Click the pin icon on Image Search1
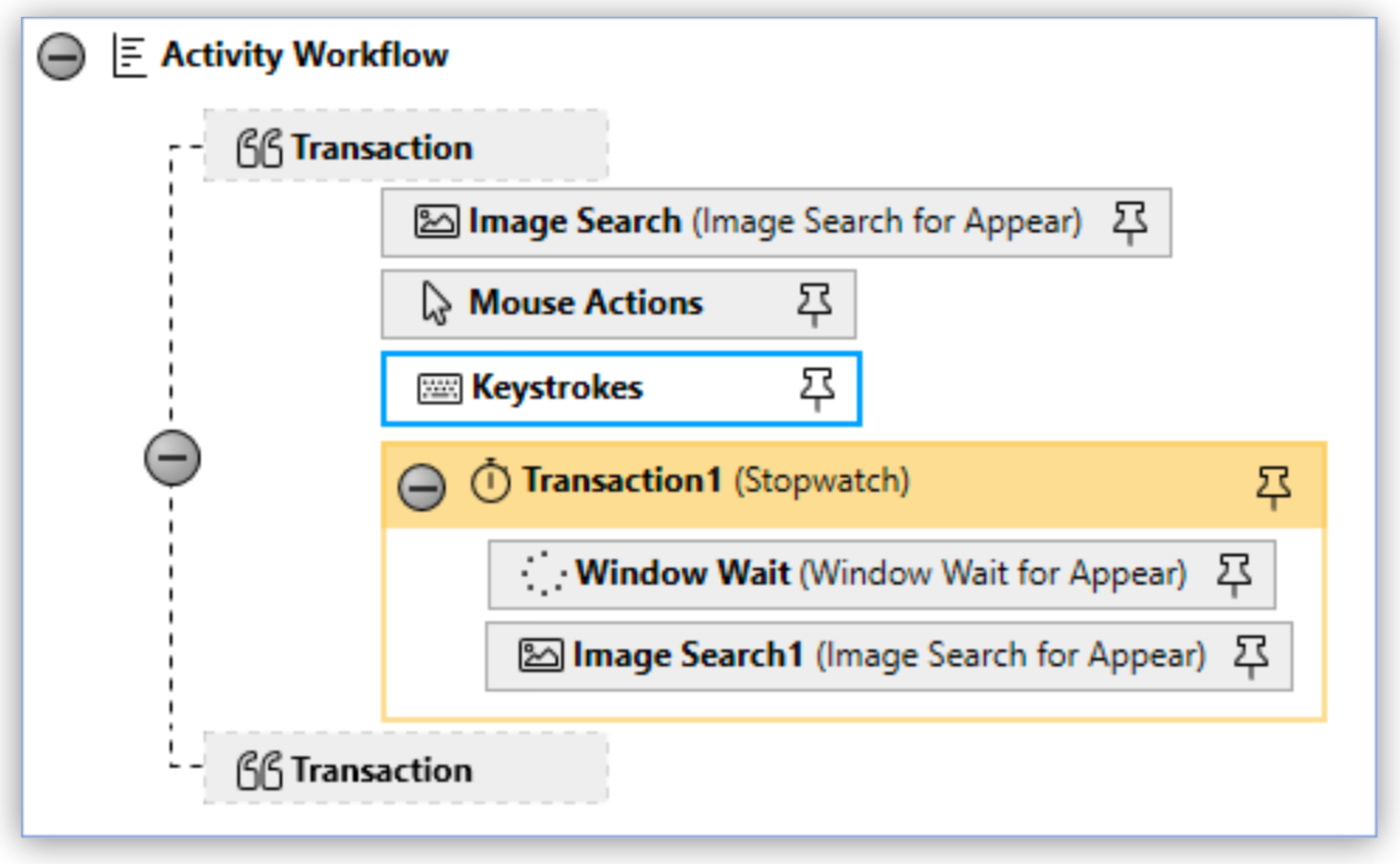Image resolution: width=1400 pixels, height=864 pixels. point(1247,654)
